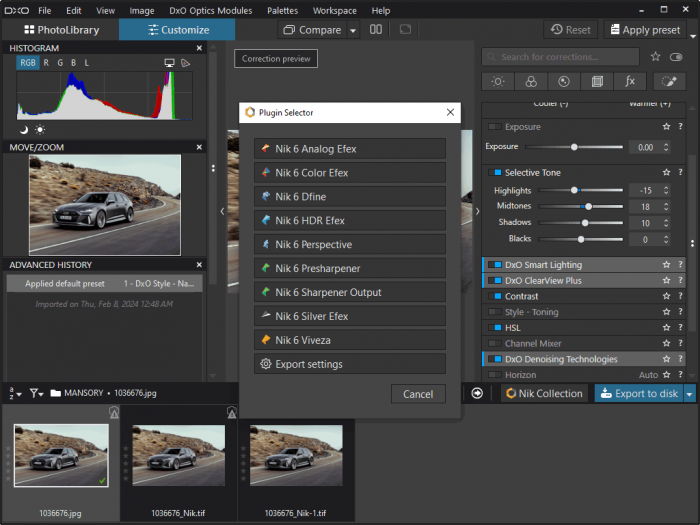Screen dimensions: 700x525
Task: Open the DxO Optics Modules menu
Action: (x=211, y=10)
